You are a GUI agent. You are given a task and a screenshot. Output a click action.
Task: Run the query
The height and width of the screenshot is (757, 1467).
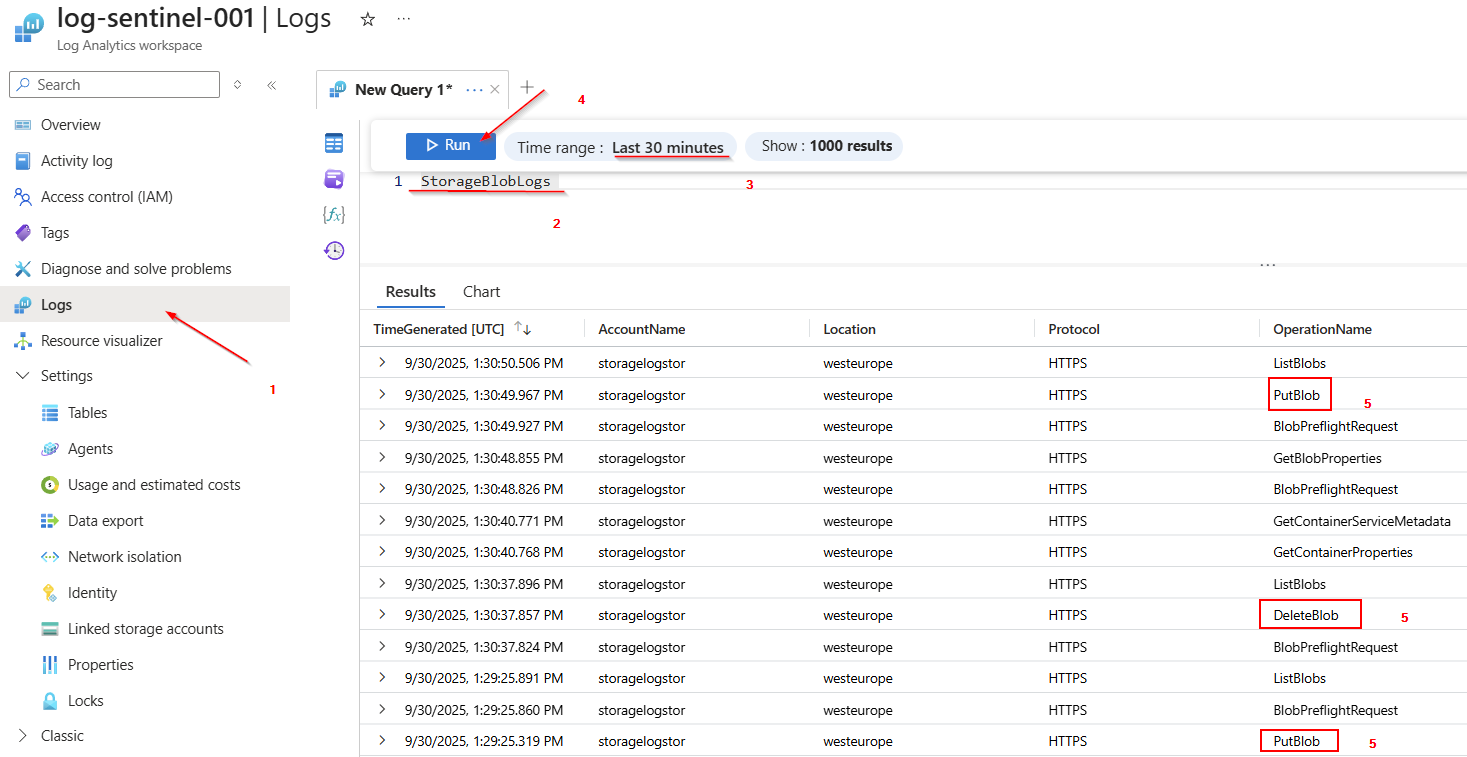(x=450, y=146)
